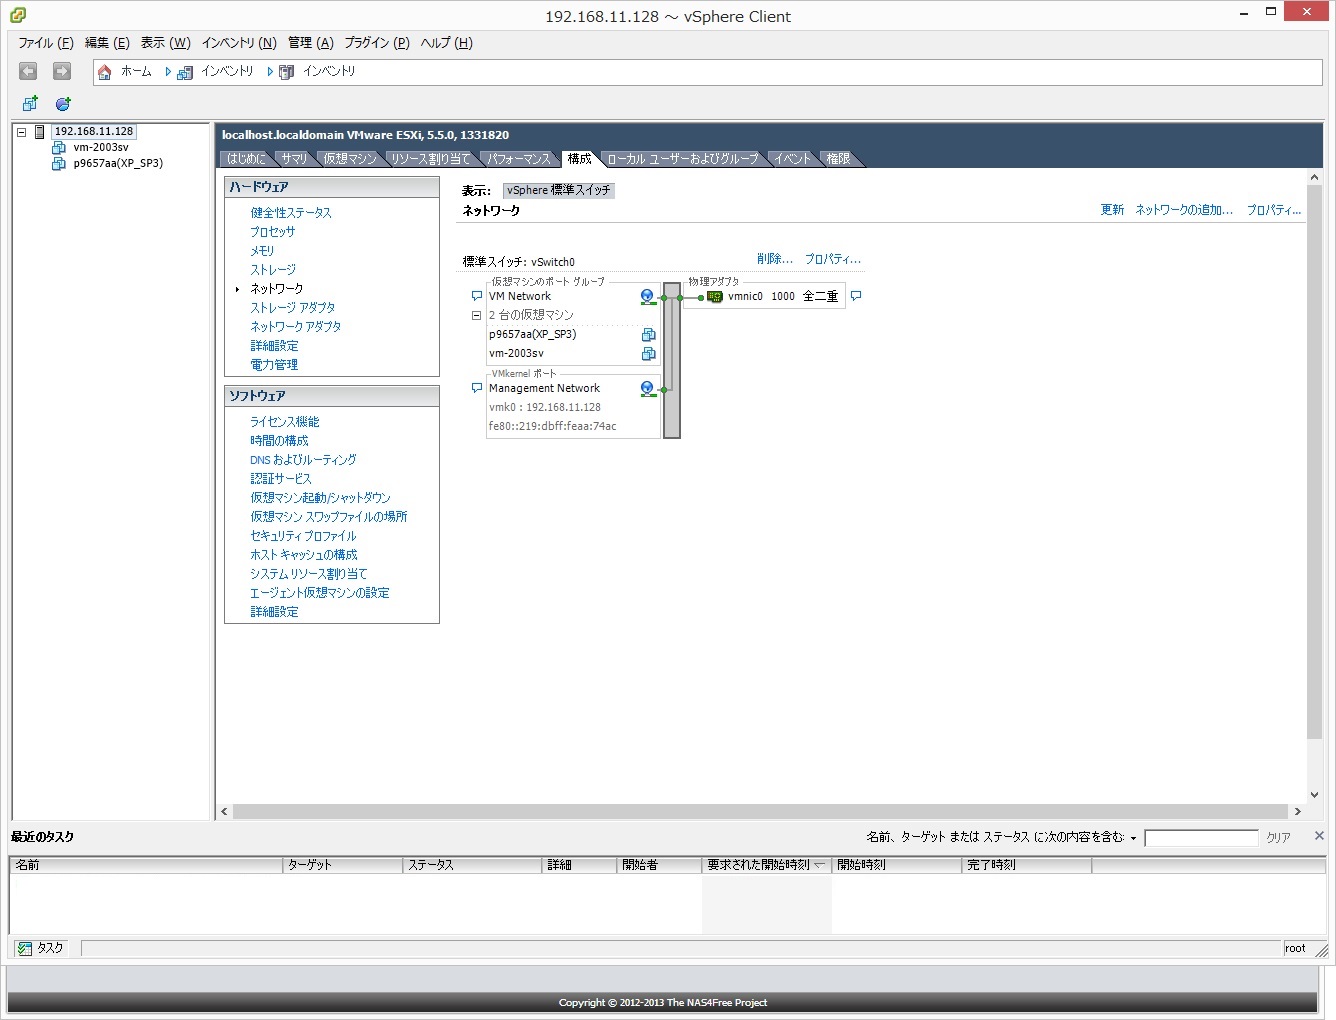Switch to the パフォーマンス tab
Screen dimensions: 1336x1020
point(519,159)
